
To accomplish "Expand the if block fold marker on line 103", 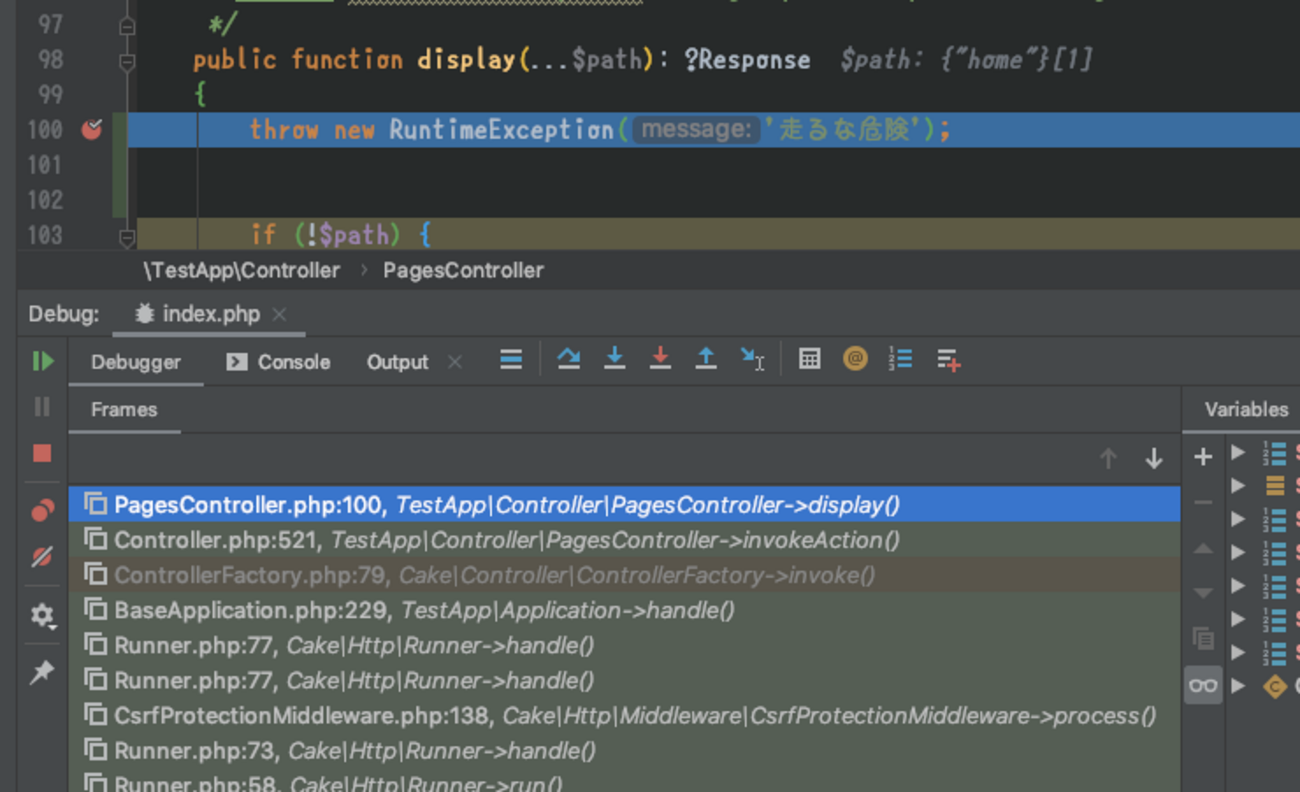I will (127, 237).
